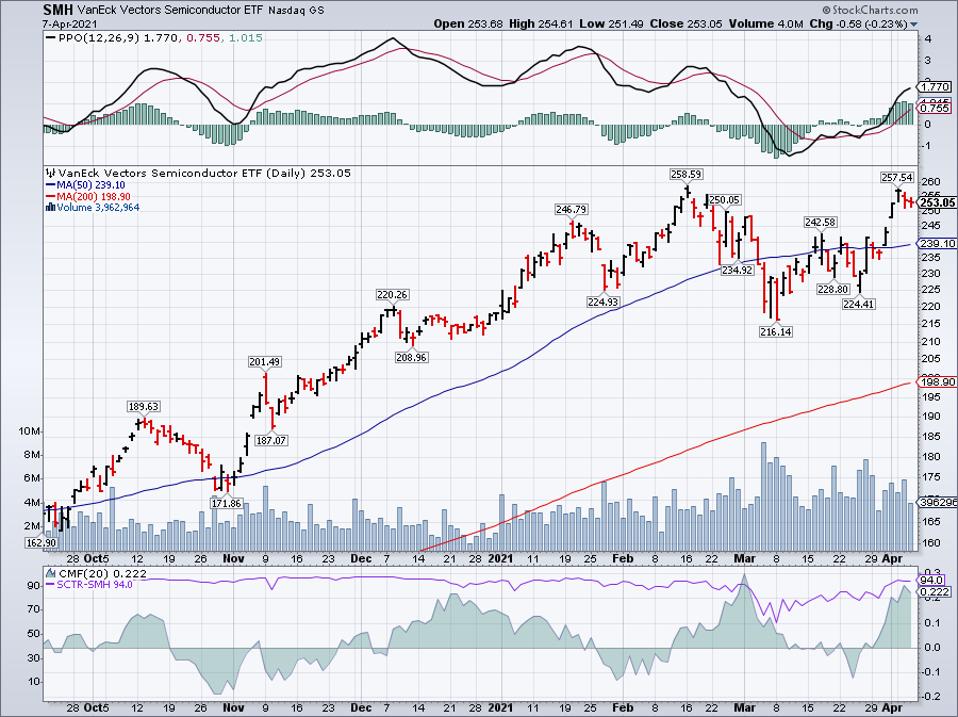Click the 234.92 price callout

tap(737, 269)
